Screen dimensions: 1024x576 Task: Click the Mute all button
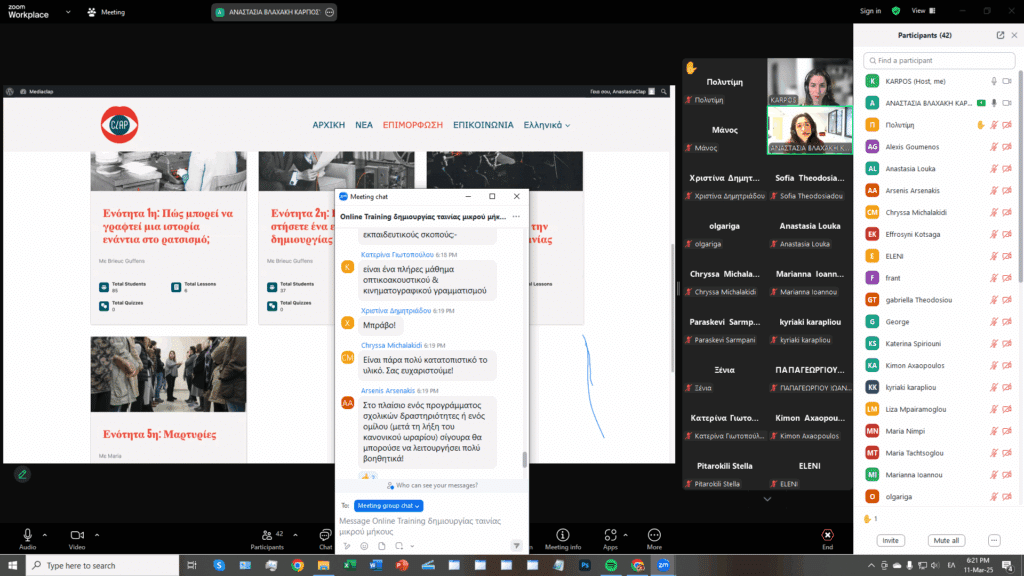pyautogui.click(x=946, y=540)
